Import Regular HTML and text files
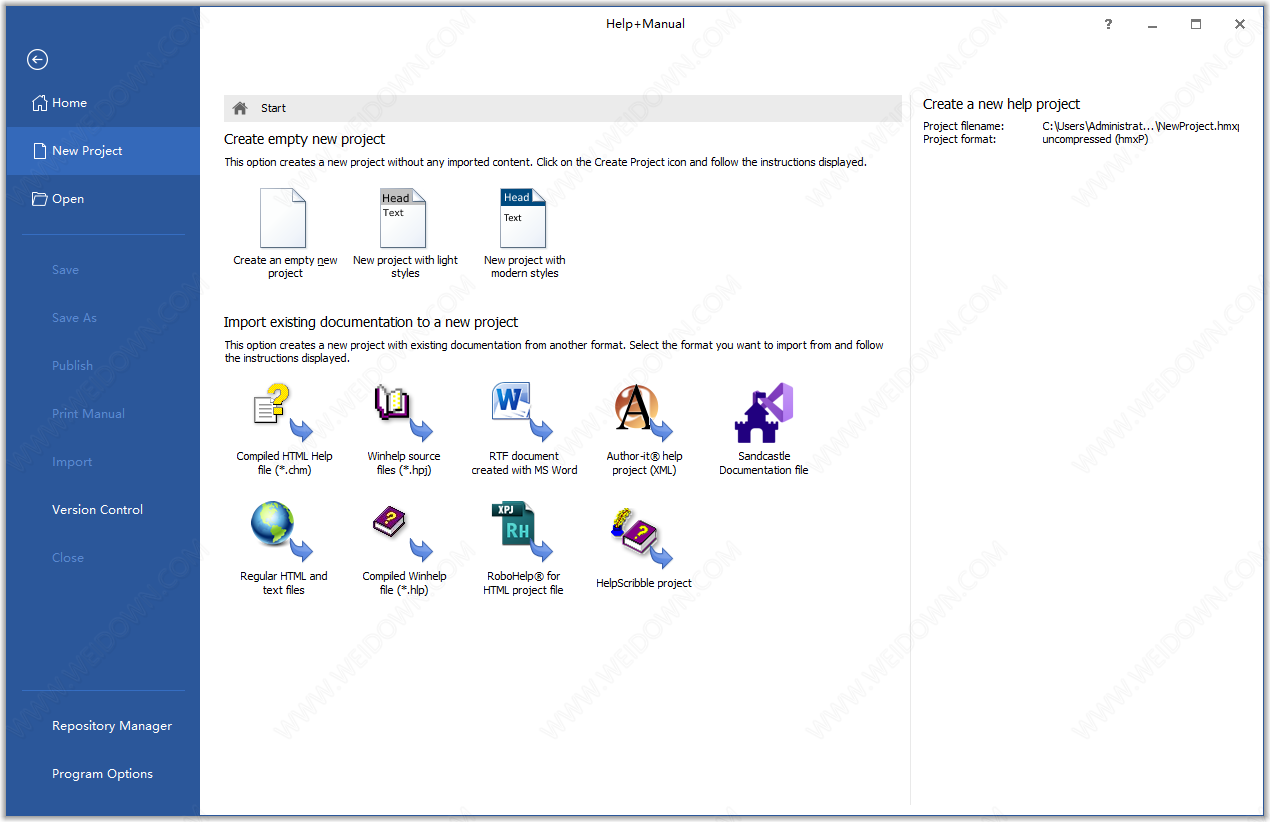 [283, 532]
